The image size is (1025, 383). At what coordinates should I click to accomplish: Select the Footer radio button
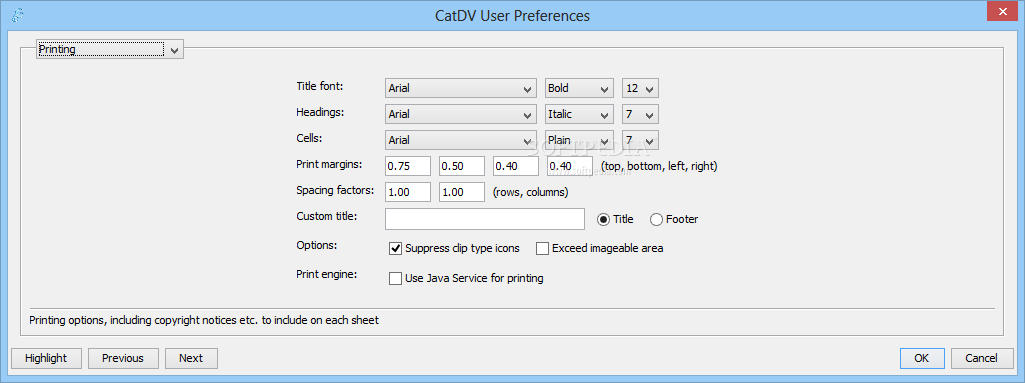click(x=656, y=220)
